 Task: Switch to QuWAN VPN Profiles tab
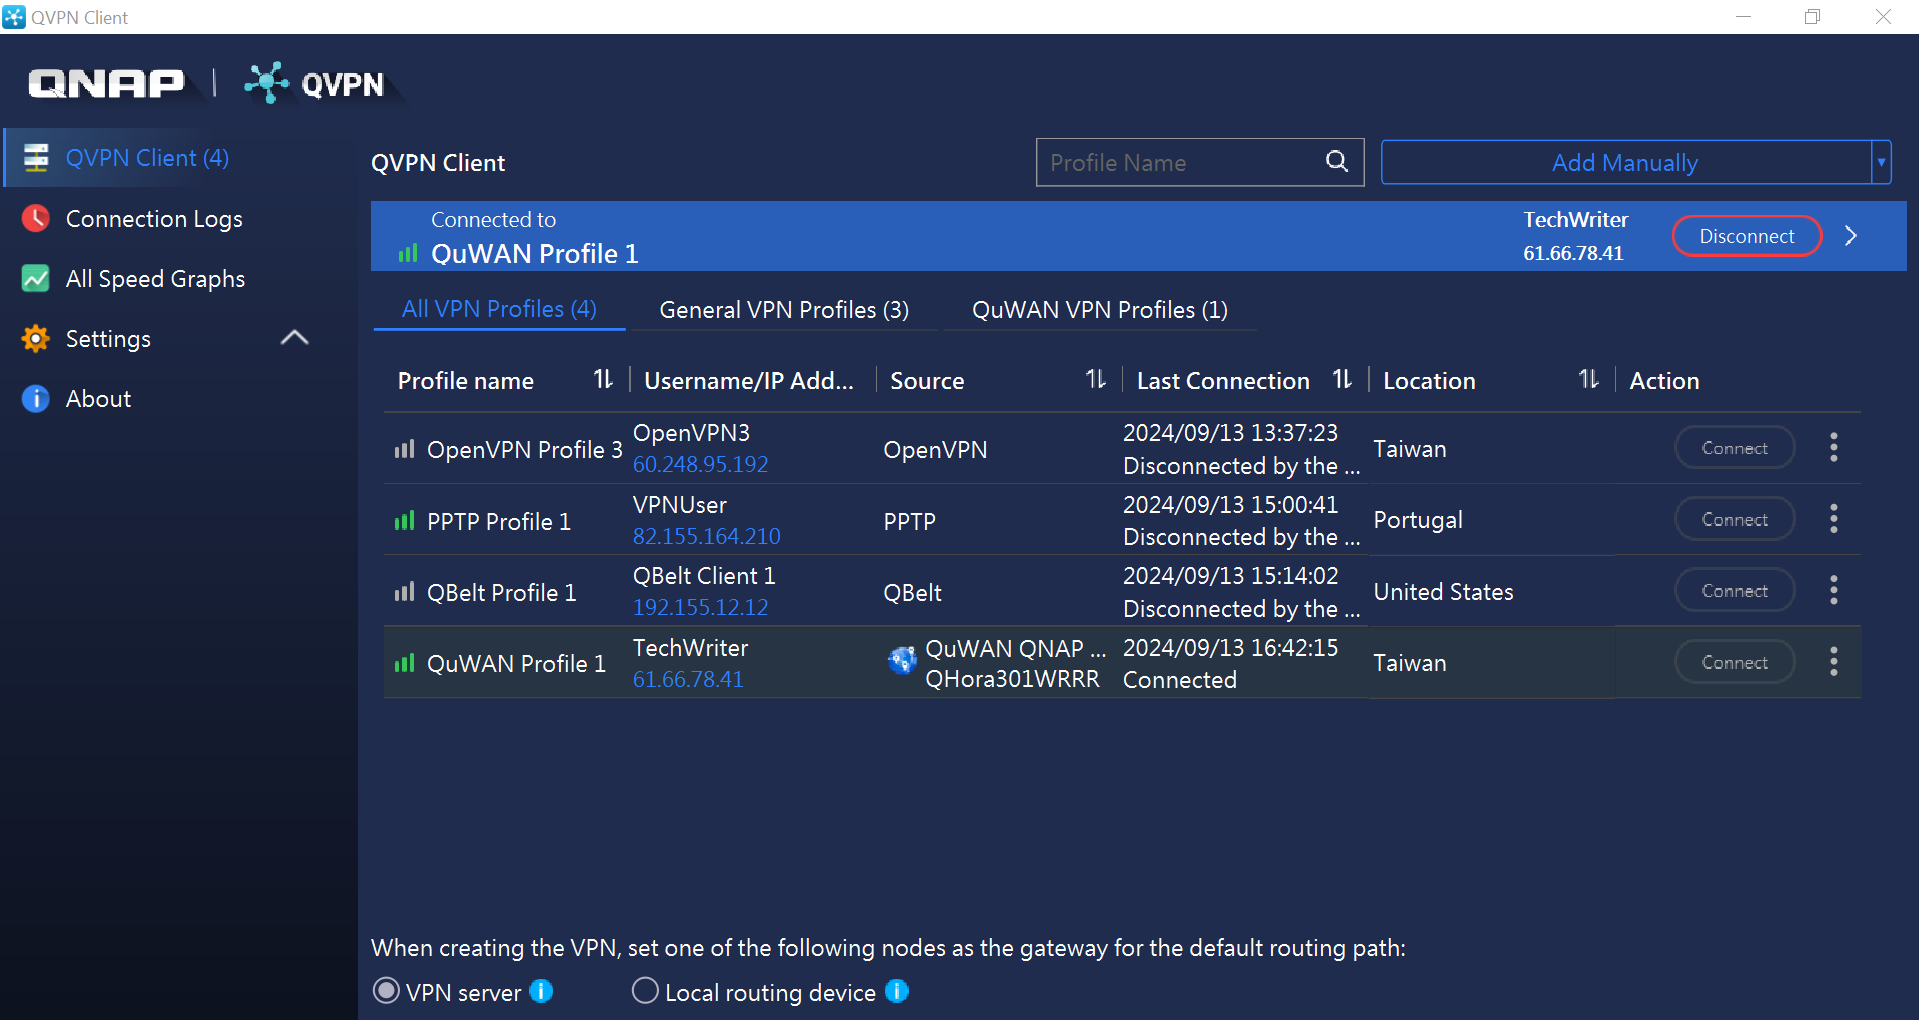1099,310
